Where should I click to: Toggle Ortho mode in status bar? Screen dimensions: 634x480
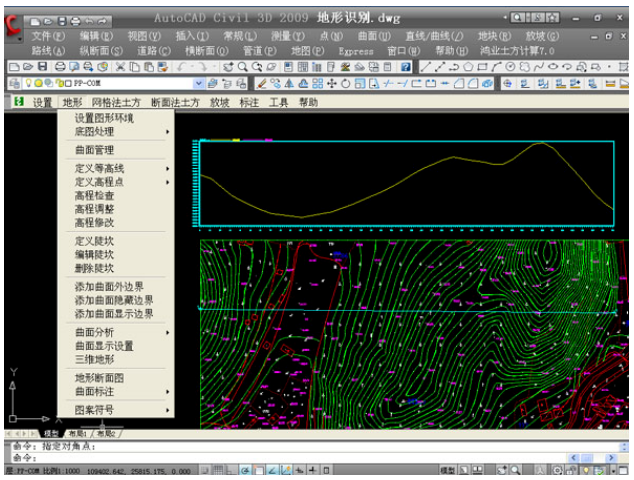(231, 470)
